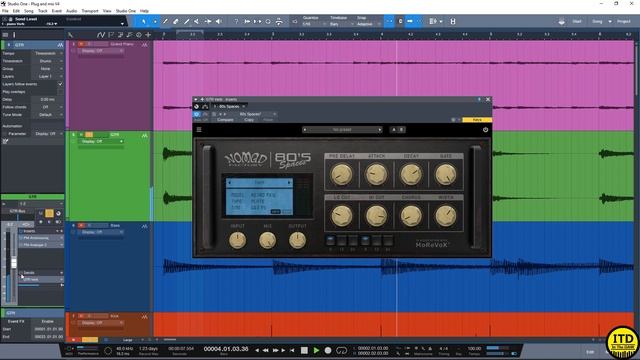Open the Group dropdown in inspector
640x360 pixels.
(47, 69)
